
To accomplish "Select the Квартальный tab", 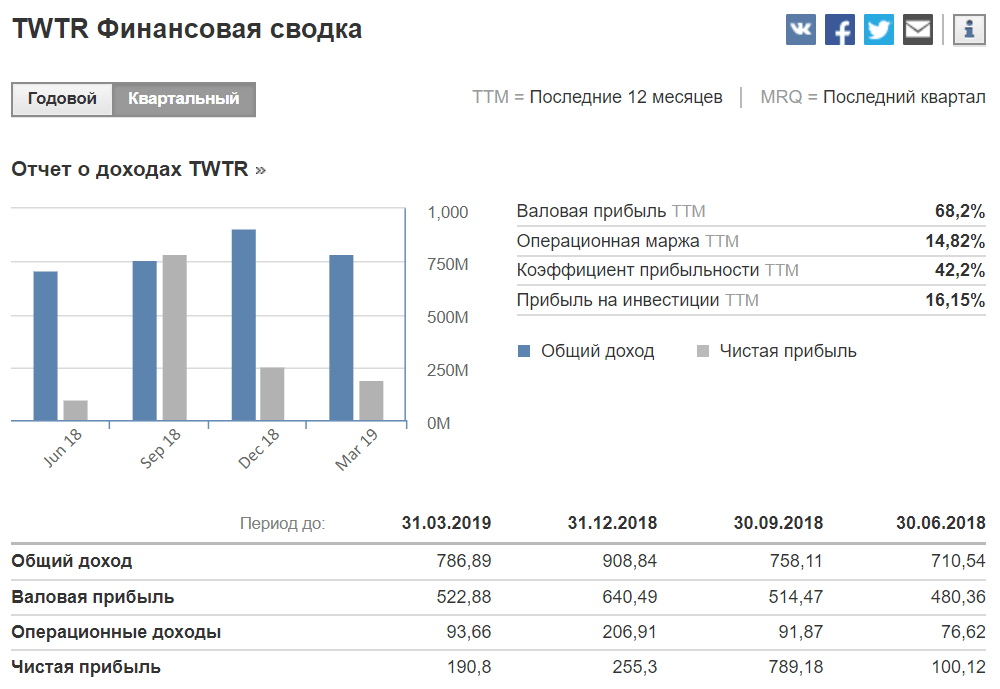I will point(184,100).
